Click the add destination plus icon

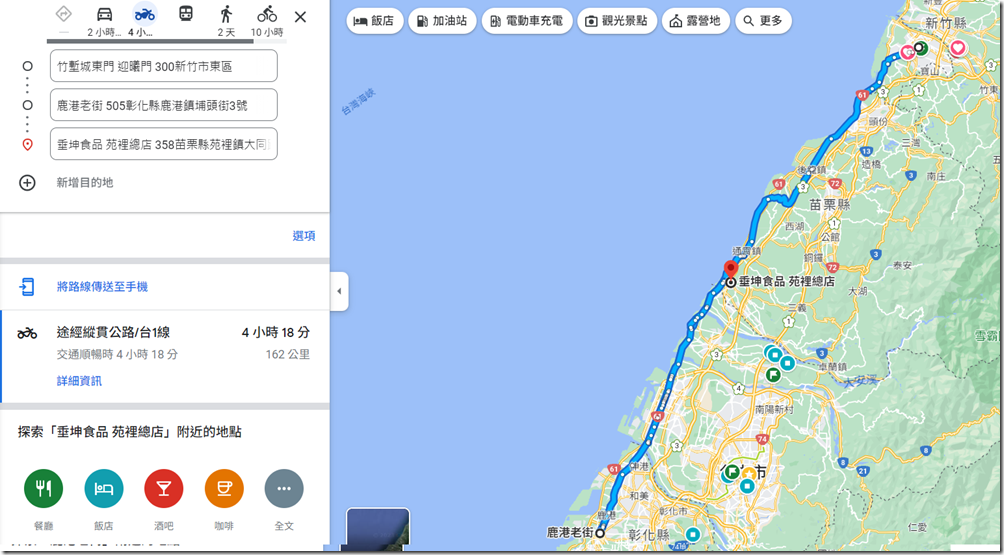tap(27, 183)
